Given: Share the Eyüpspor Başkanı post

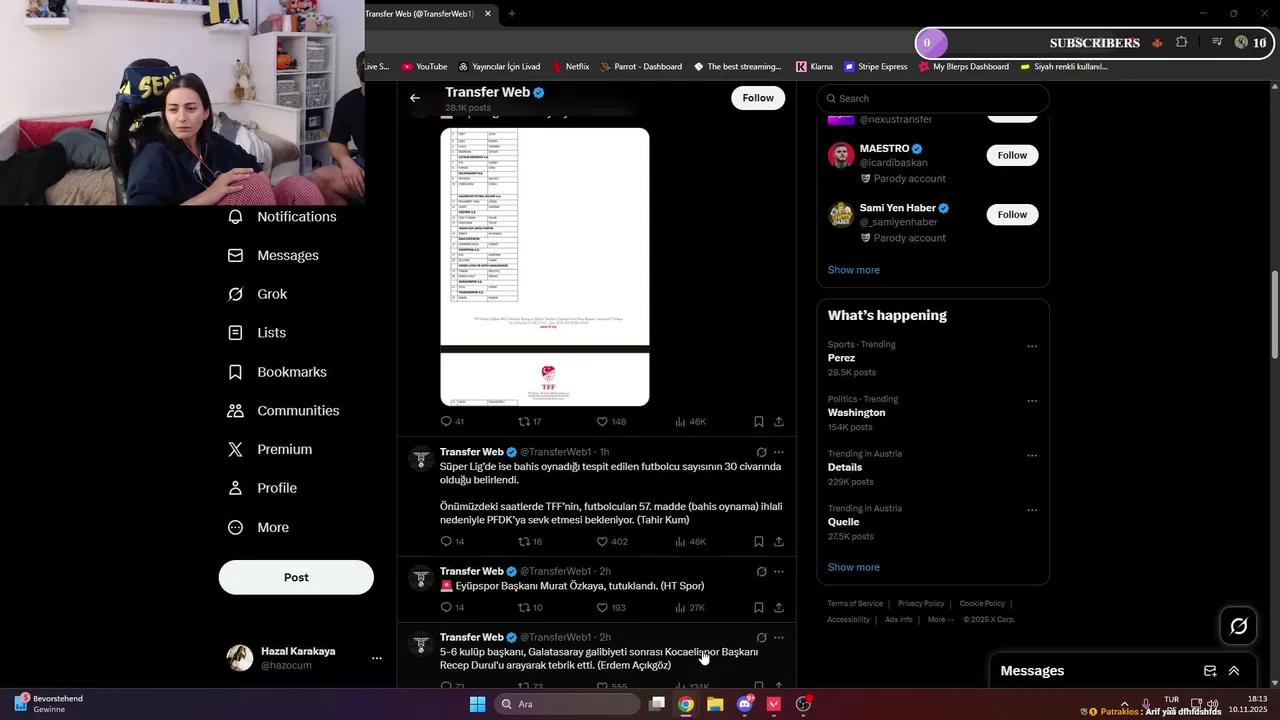Looking at the screenshot, I should click(779, 607).
